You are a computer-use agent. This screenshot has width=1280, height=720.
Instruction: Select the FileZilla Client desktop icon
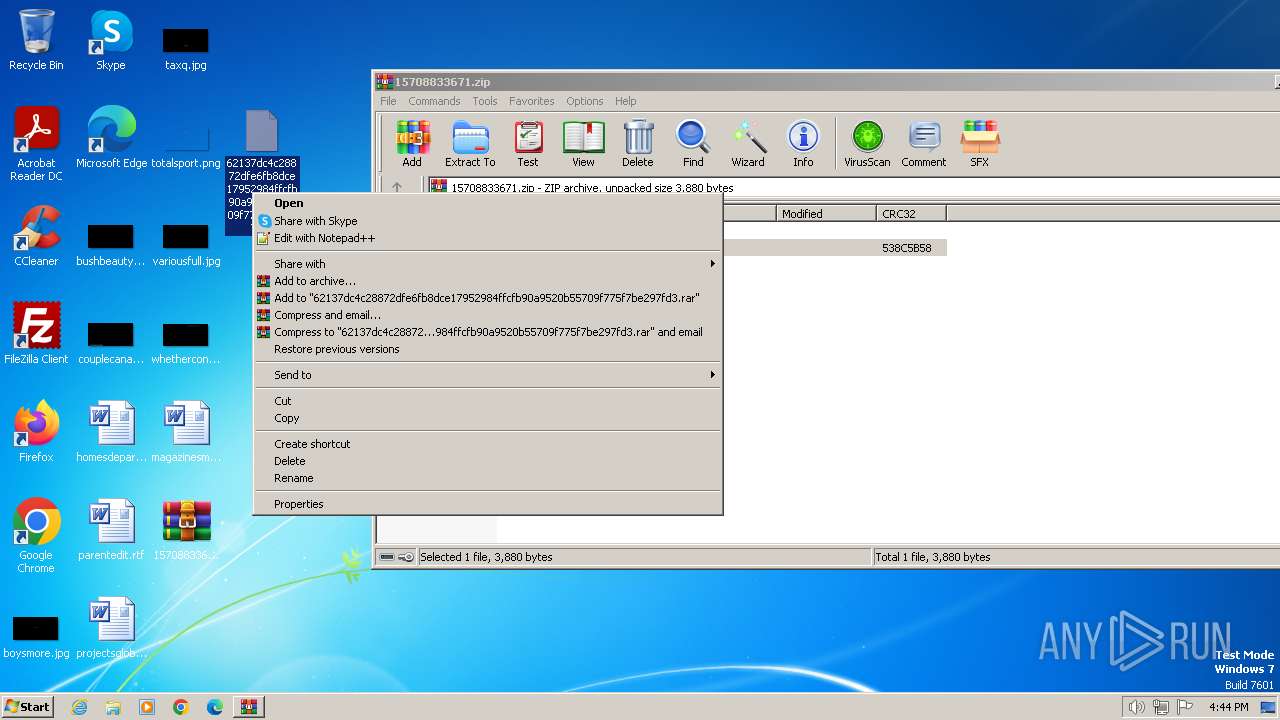pos(36,334)
